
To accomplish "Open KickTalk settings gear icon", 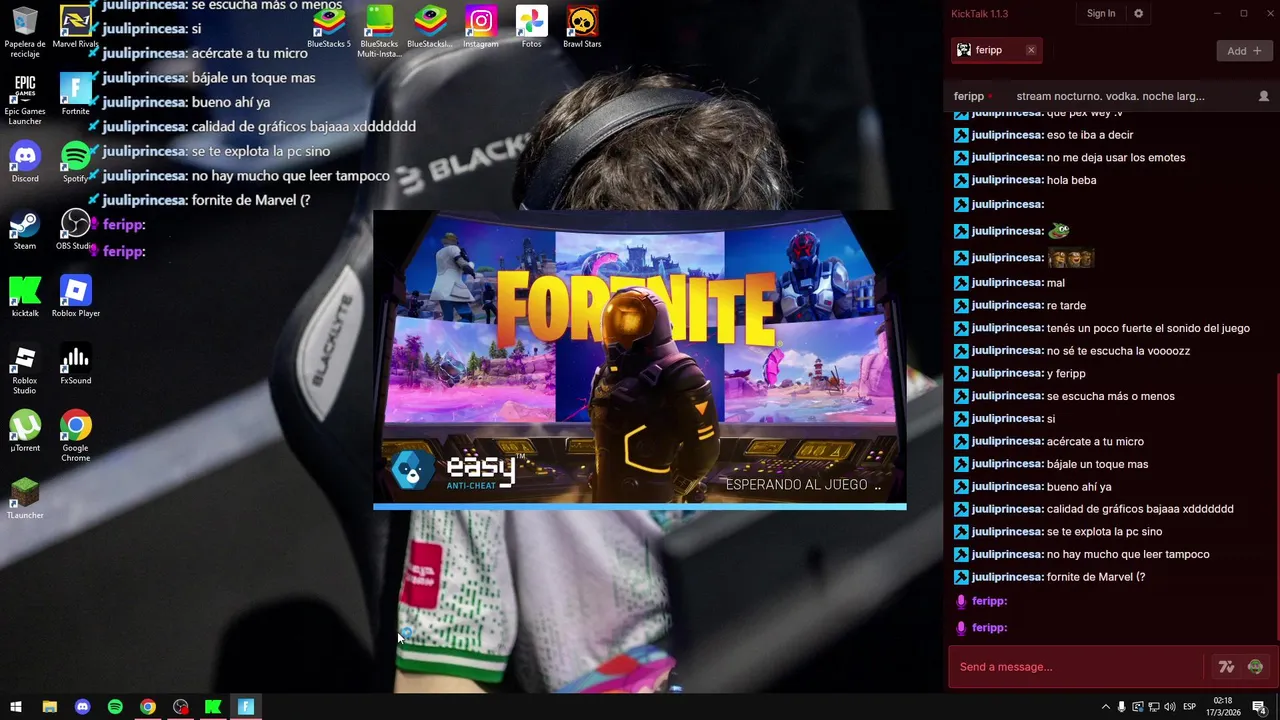I will click(1138, 14).
